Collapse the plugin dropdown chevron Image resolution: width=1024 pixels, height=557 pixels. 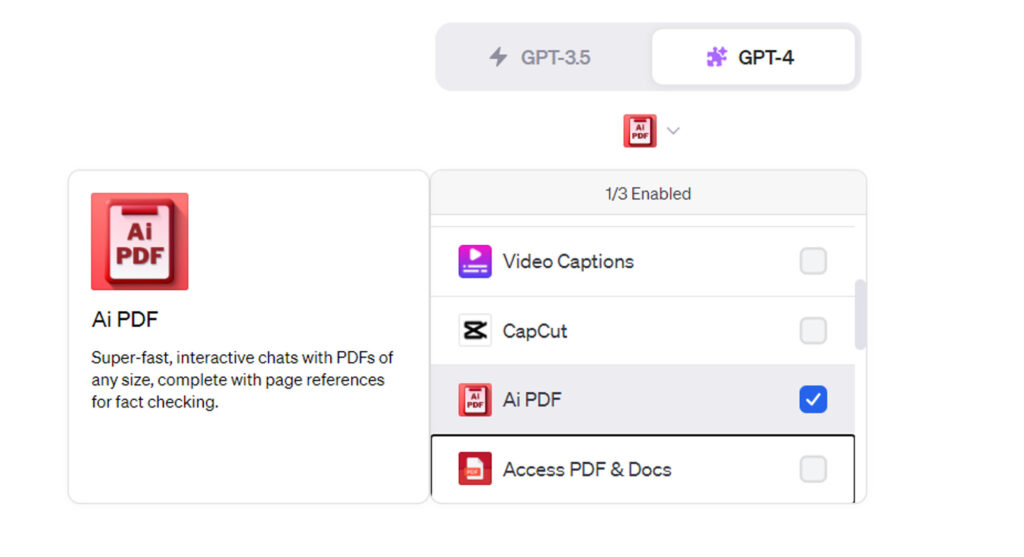point(673,131)
